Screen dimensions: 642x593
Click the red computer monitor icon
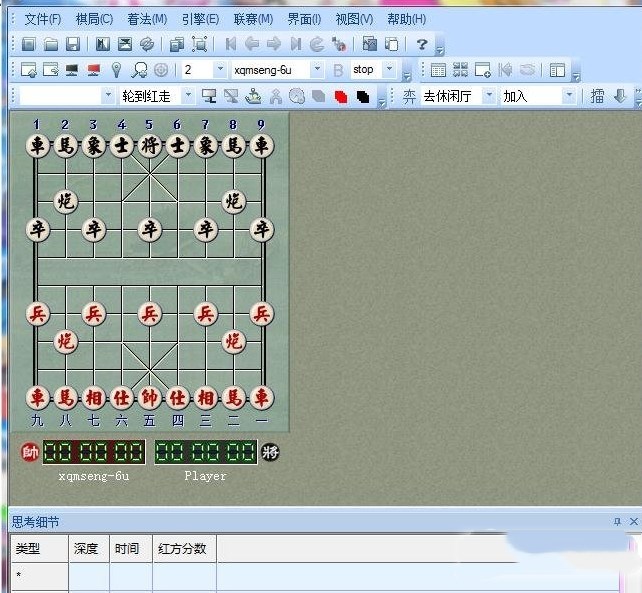[94, 70]
